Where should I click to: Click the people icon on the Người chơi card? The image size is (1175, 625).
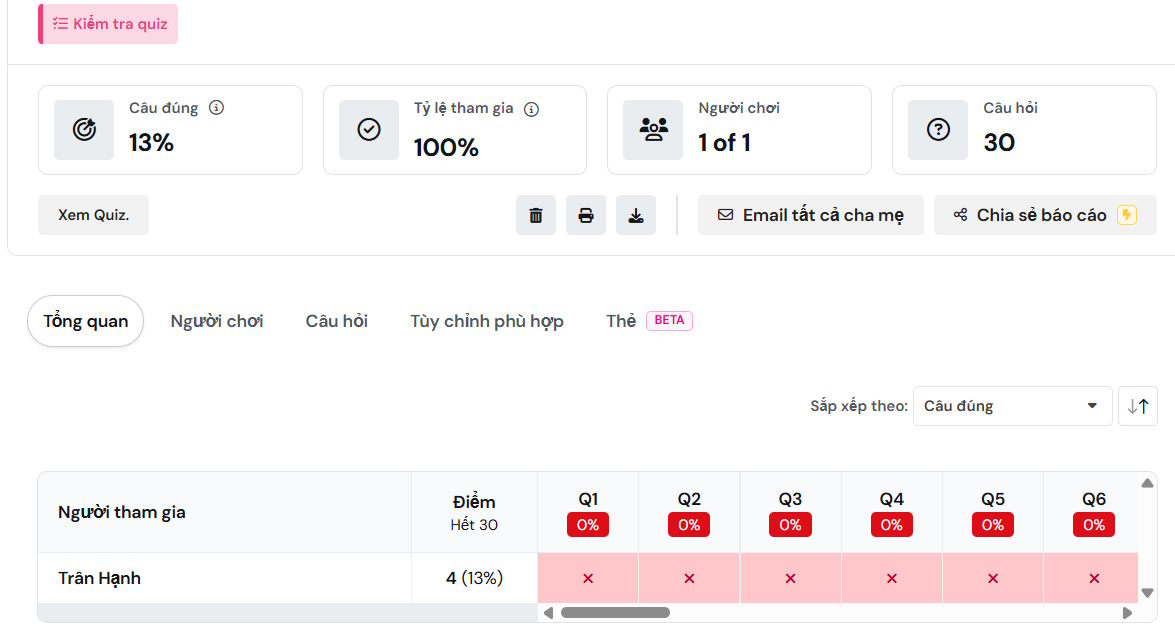point(653,128)
